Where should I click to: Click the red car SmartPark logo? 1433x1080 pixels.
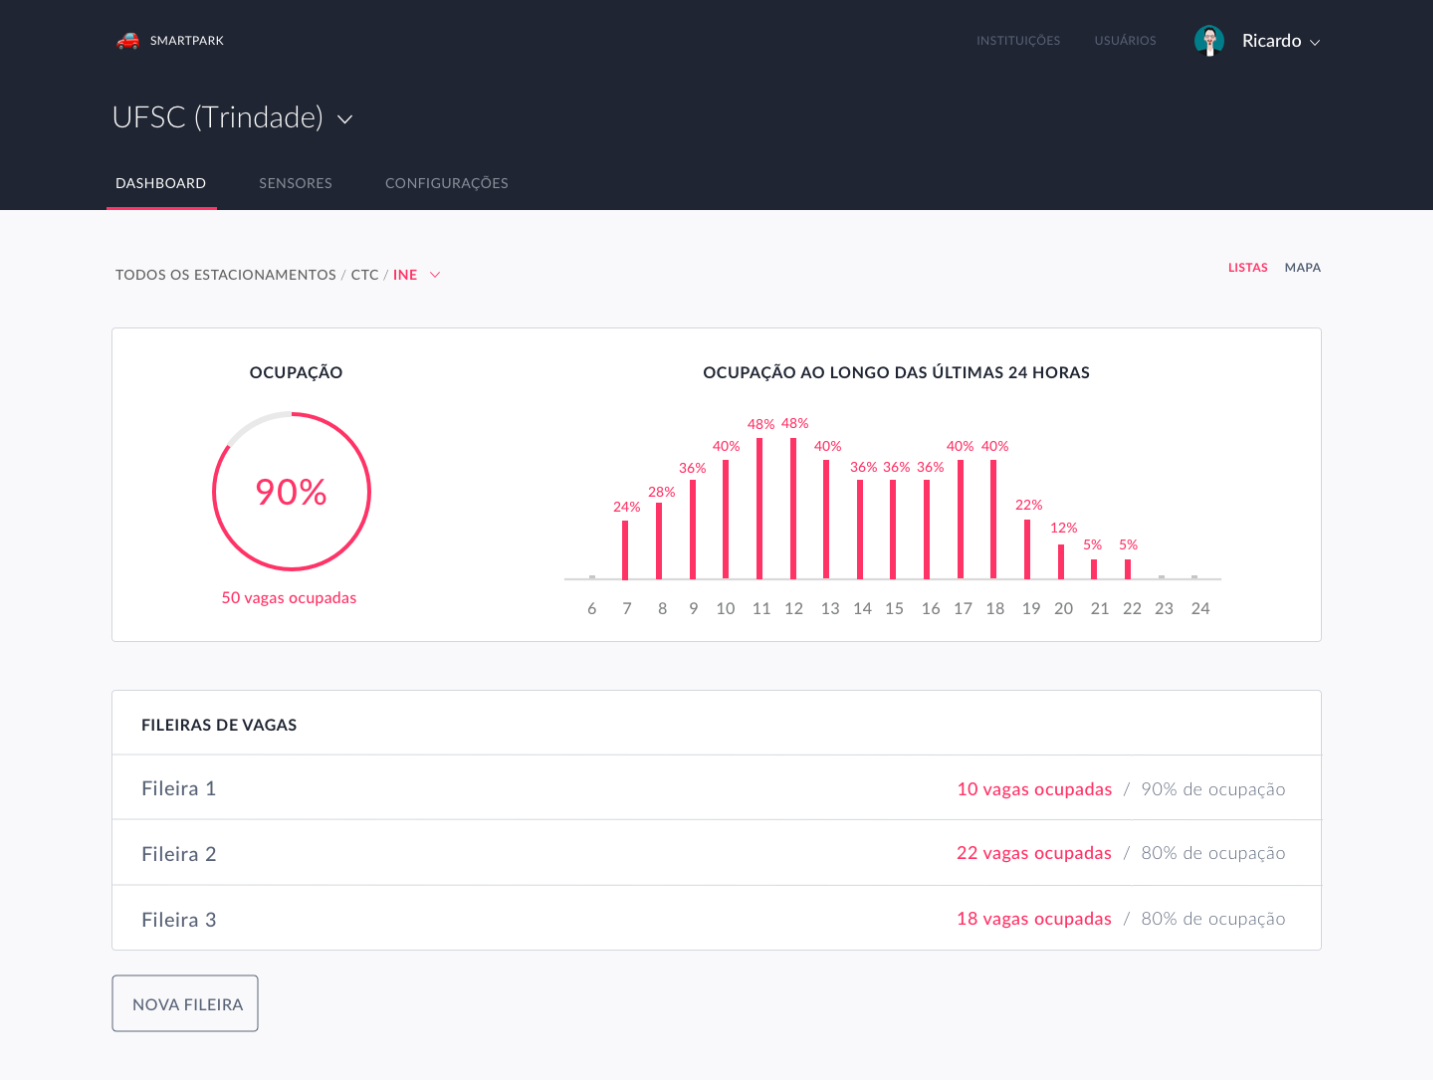(128, 41)
